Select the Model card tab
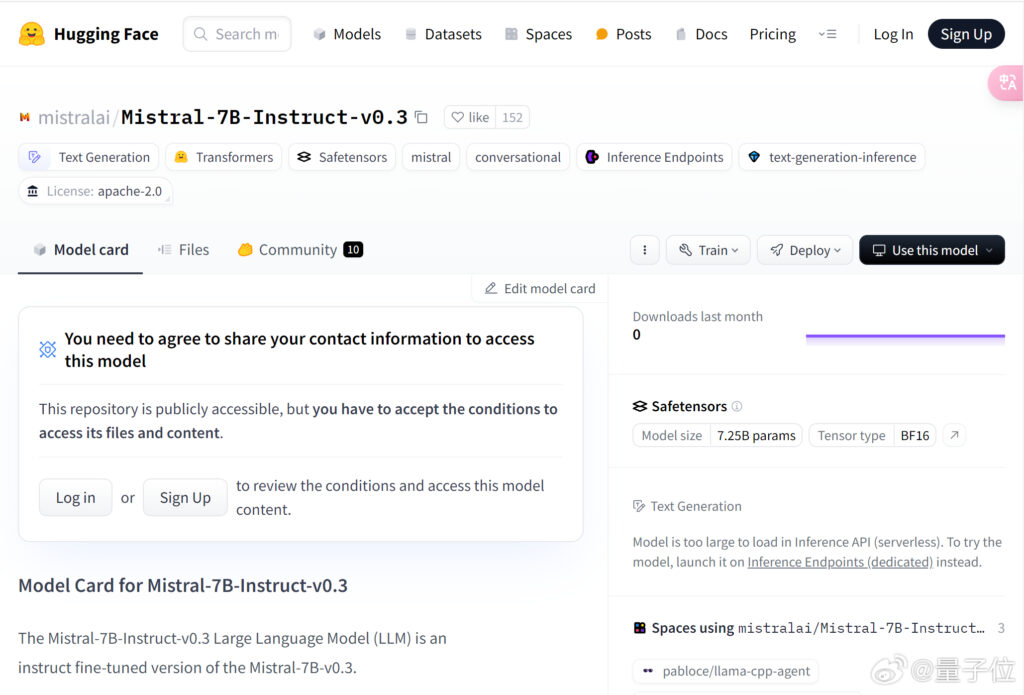 [x=80, y=250]
